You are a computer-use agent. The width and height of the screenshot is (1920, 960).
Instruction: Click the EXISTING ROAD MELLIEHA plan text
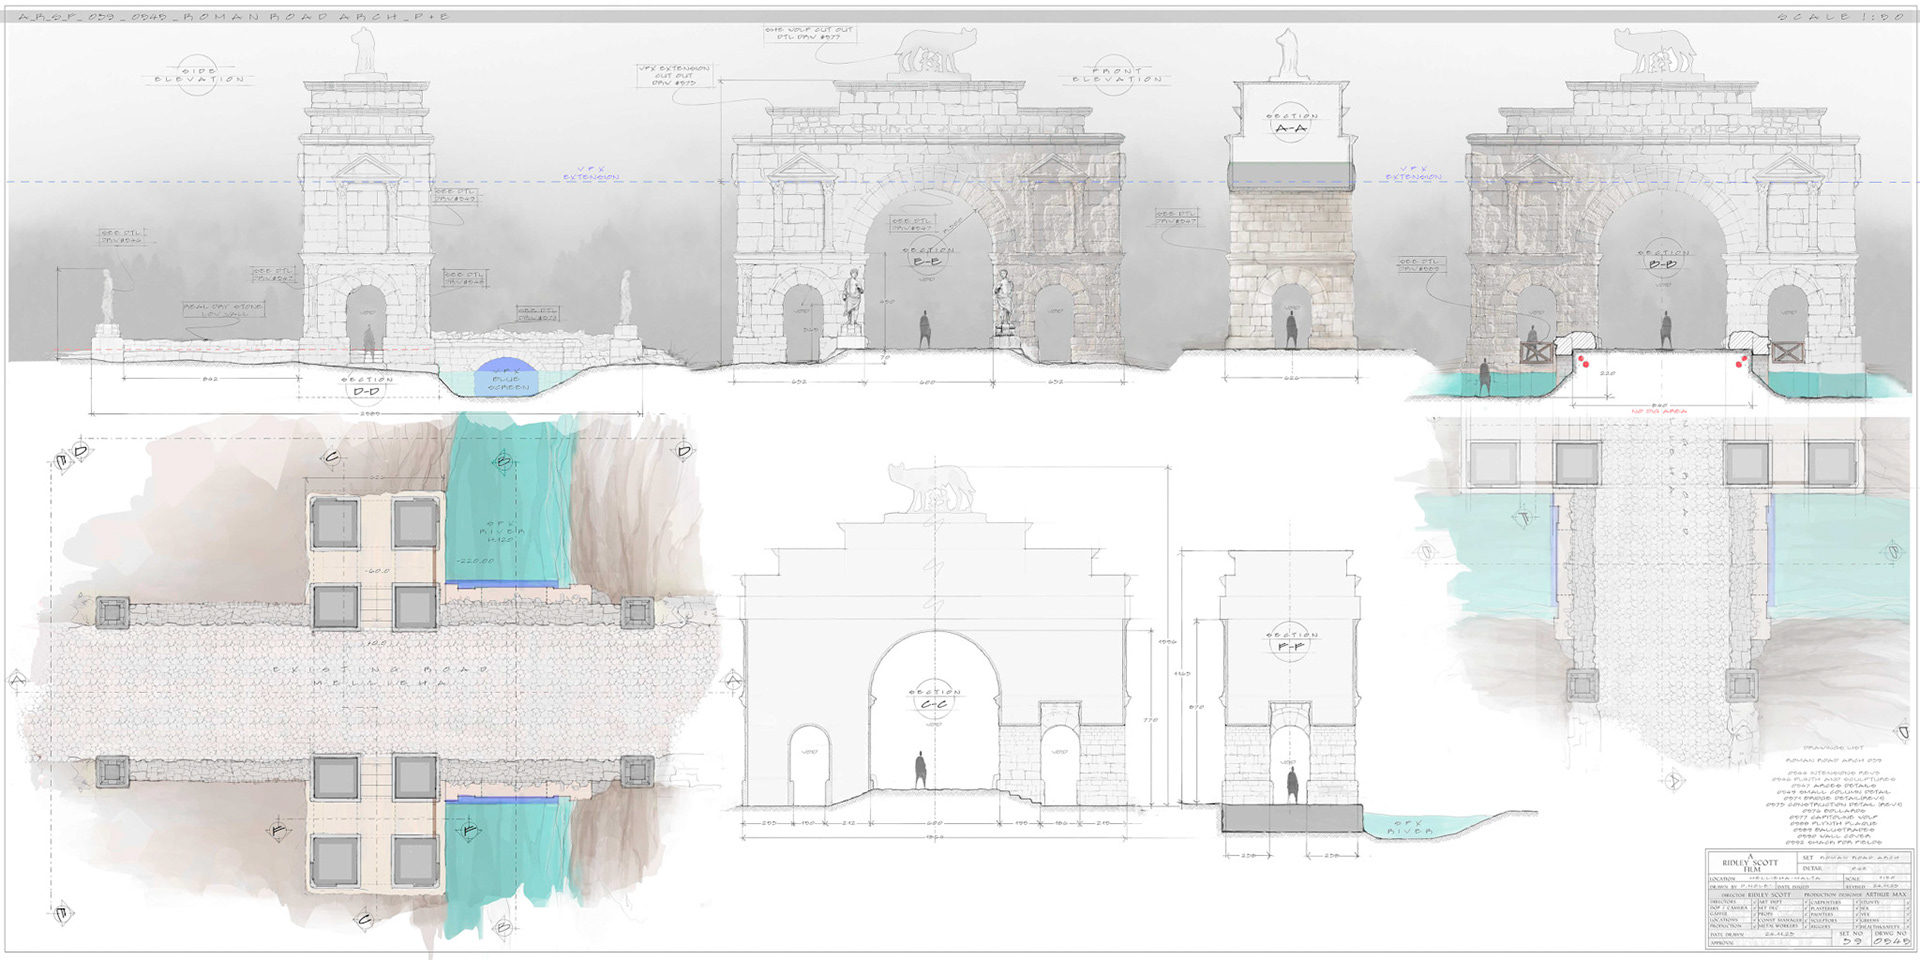383,675
